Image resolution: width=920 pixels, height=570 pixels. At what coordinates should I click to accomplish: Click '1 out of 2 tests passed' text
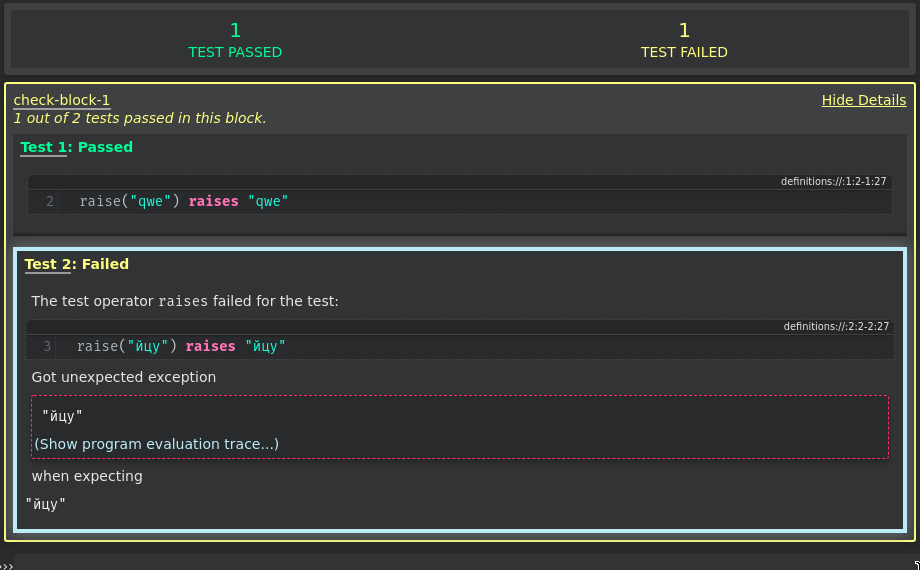pyautogui.click(x=140, y=118)
